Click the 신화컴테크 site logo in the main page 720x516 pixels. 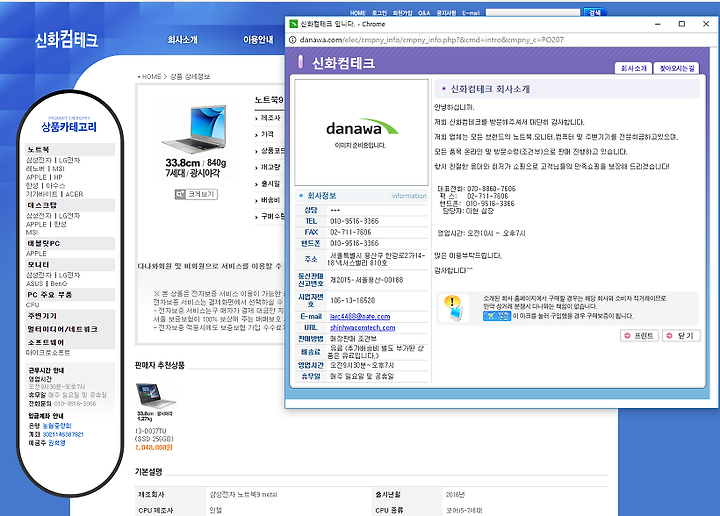coord(66,40)
